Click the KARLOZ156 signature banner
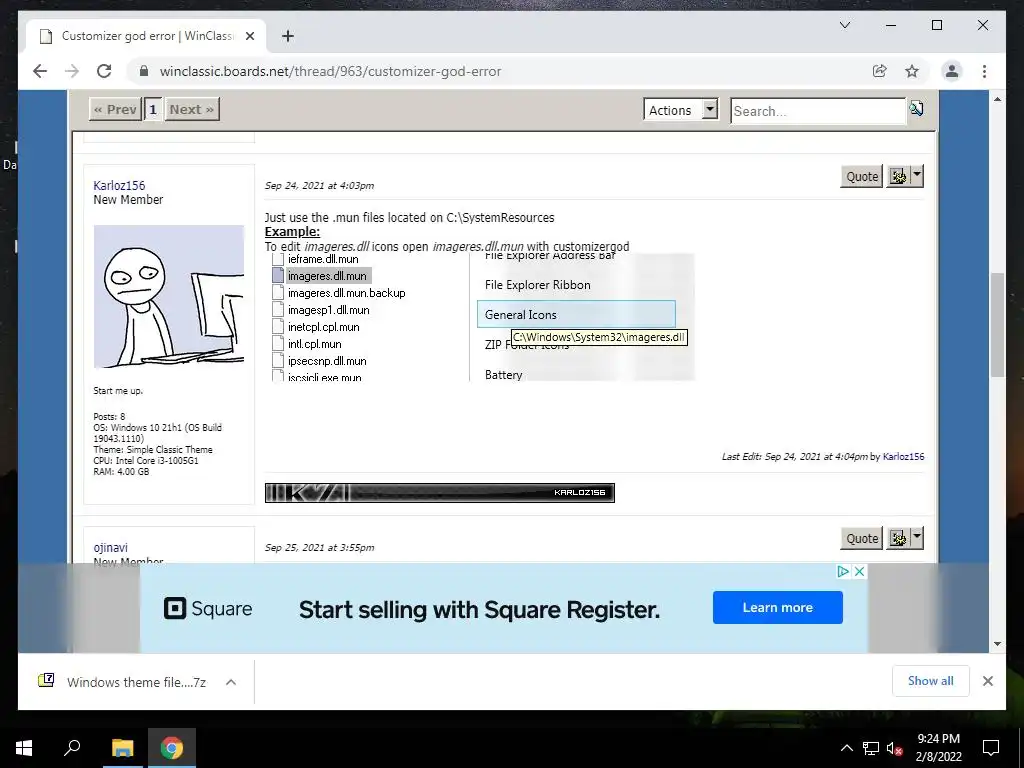The height and width of the screenshot is (768, 1024). (440, 492)
